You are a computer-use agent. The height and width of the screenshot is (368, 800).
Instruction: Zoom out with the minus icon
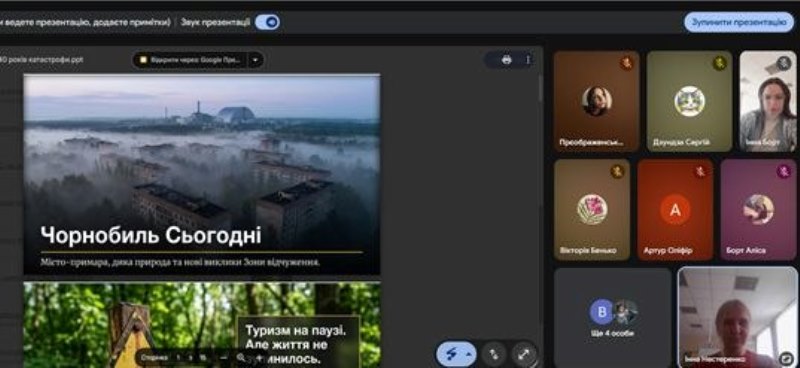click(223, 357)
